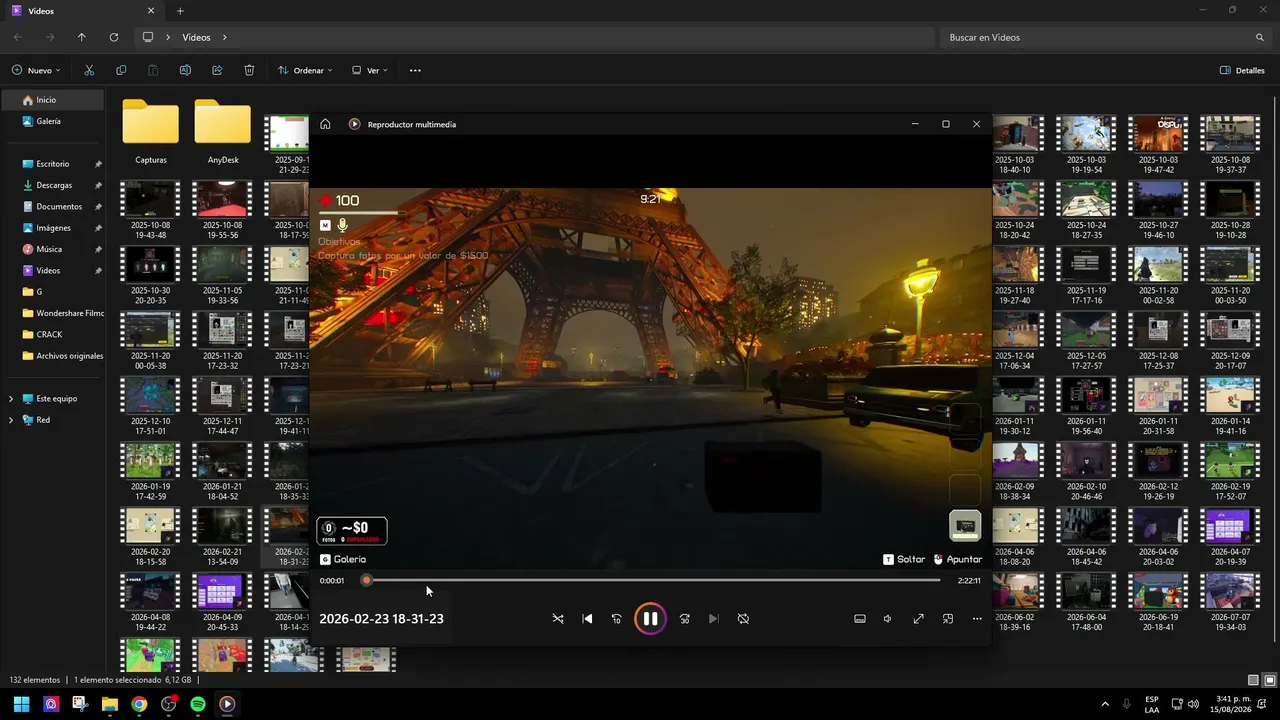Open more options in media player
This screenshot has height=720, width=1280.
[977, 619]
